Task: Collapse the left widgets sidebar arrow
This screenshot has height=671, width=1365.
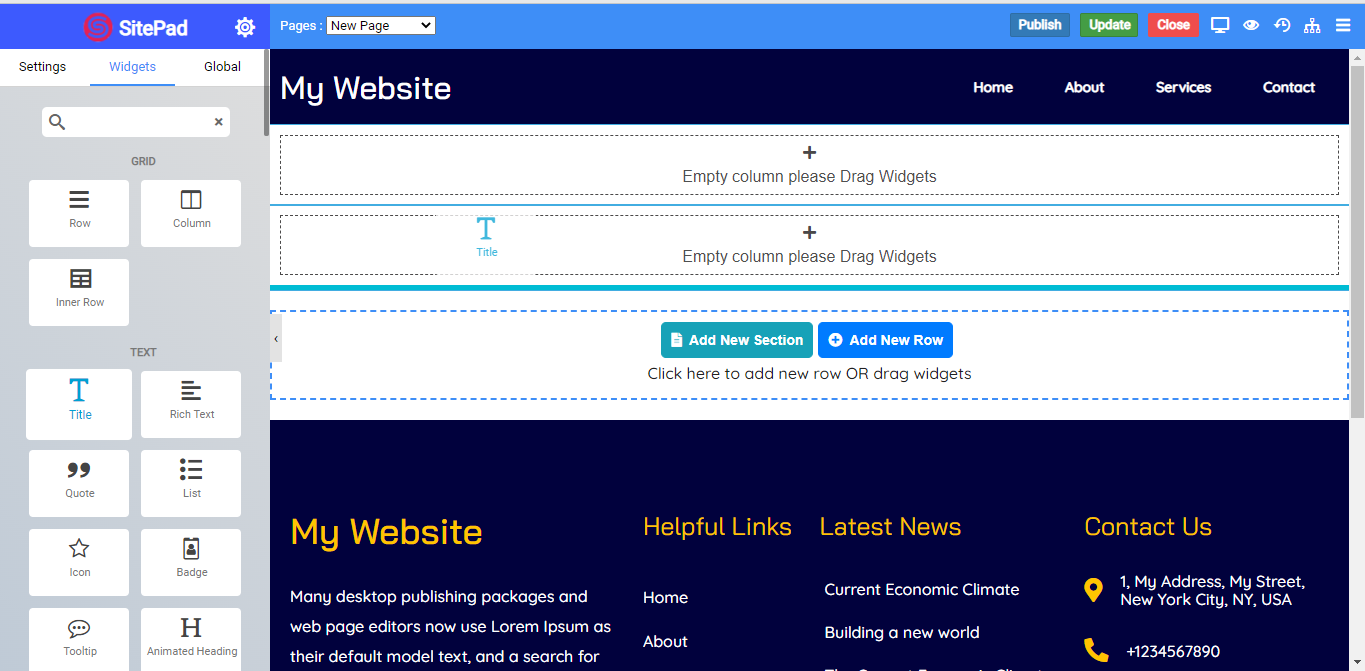Action: click(276, 339)
